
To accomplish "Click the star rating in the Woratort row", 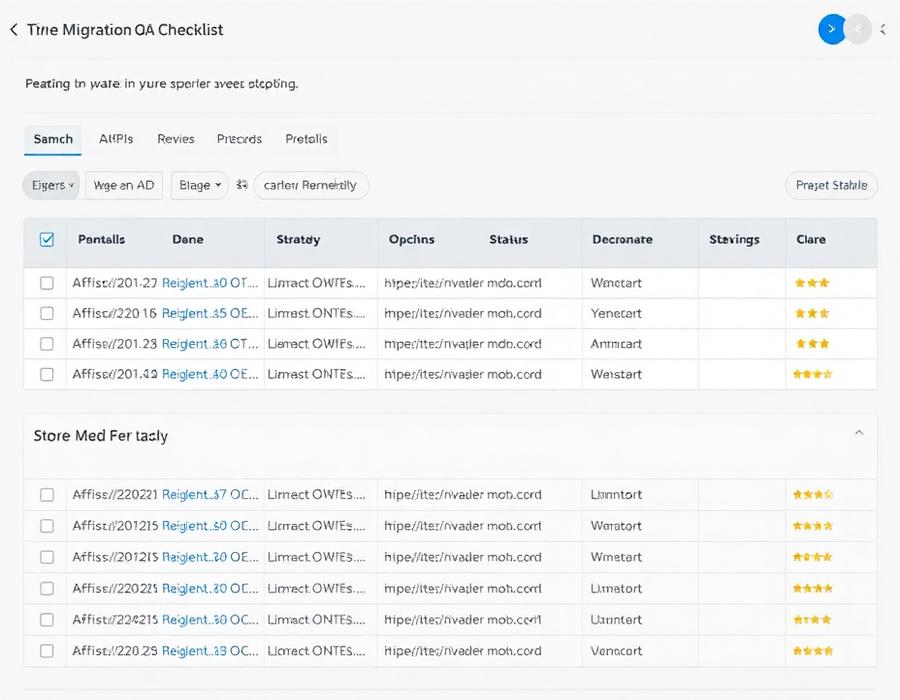I will (x=813, y=526).
